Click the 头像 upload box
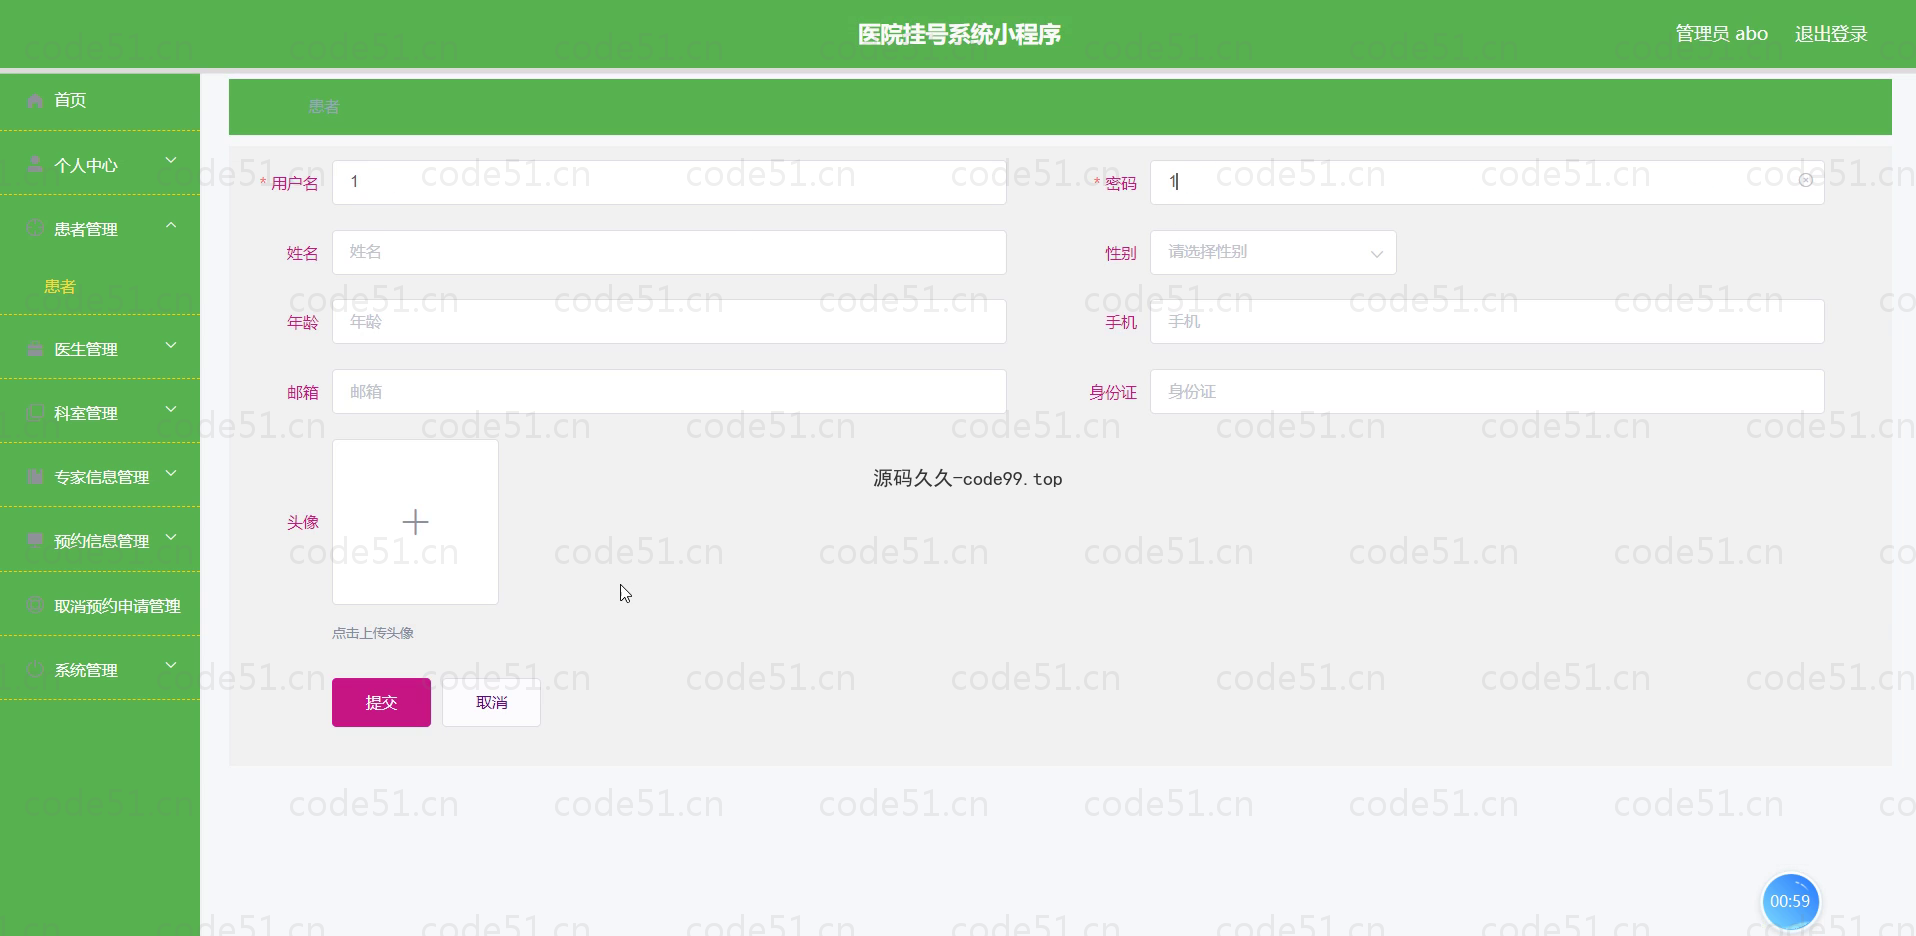This screenshot has height=936, width=1916. [415, 522]
